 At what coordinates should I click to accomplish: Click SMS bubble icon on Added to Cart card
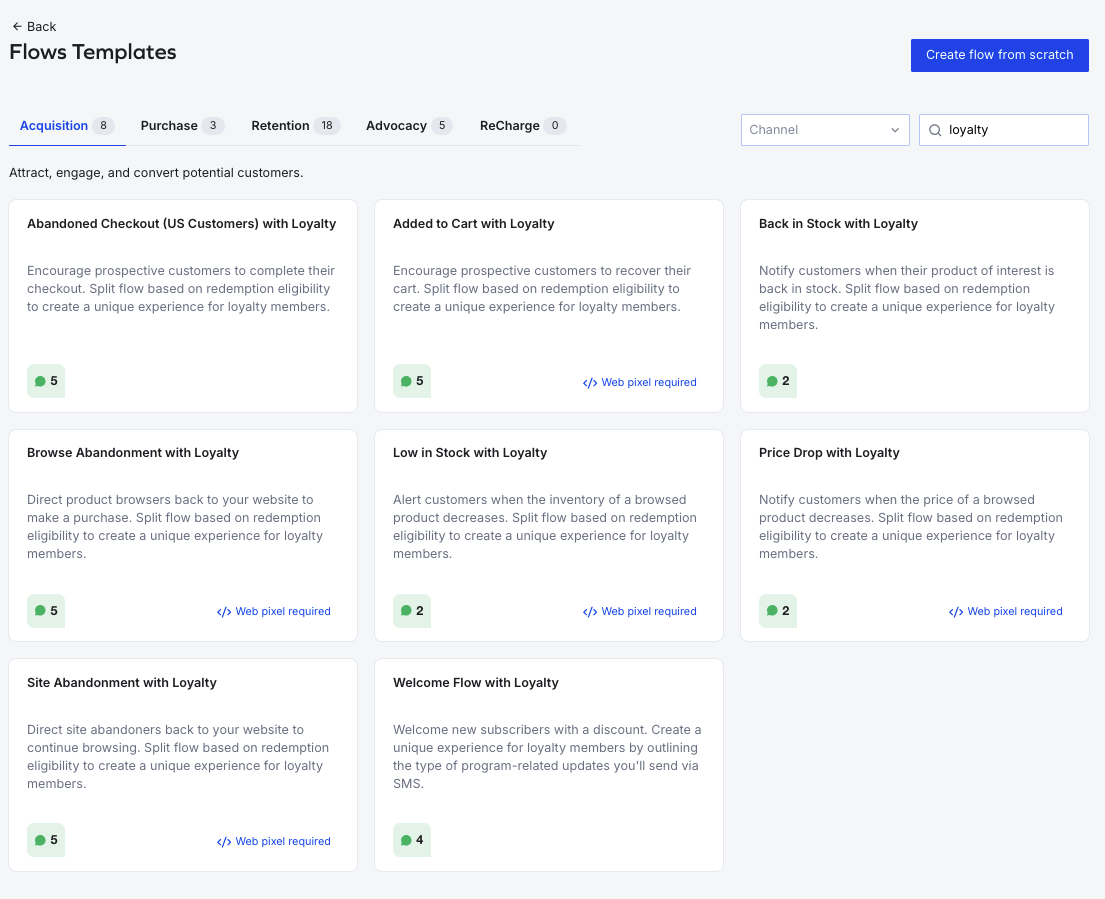(406, 381)
